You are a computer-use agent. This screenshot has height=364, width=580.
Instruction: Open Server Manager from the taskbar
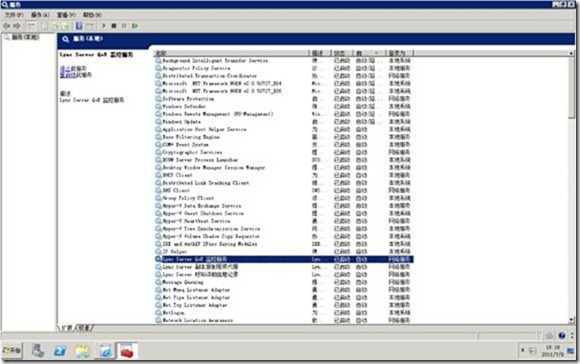click(38, 351)
